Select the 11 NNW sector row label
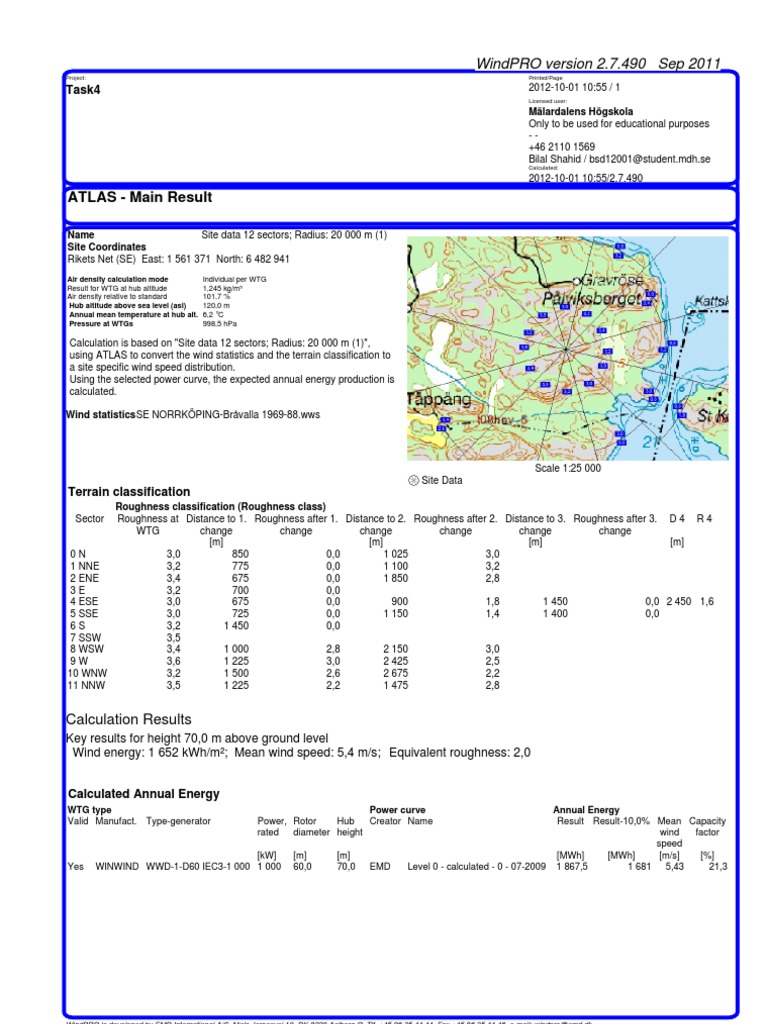 (84, 685)
